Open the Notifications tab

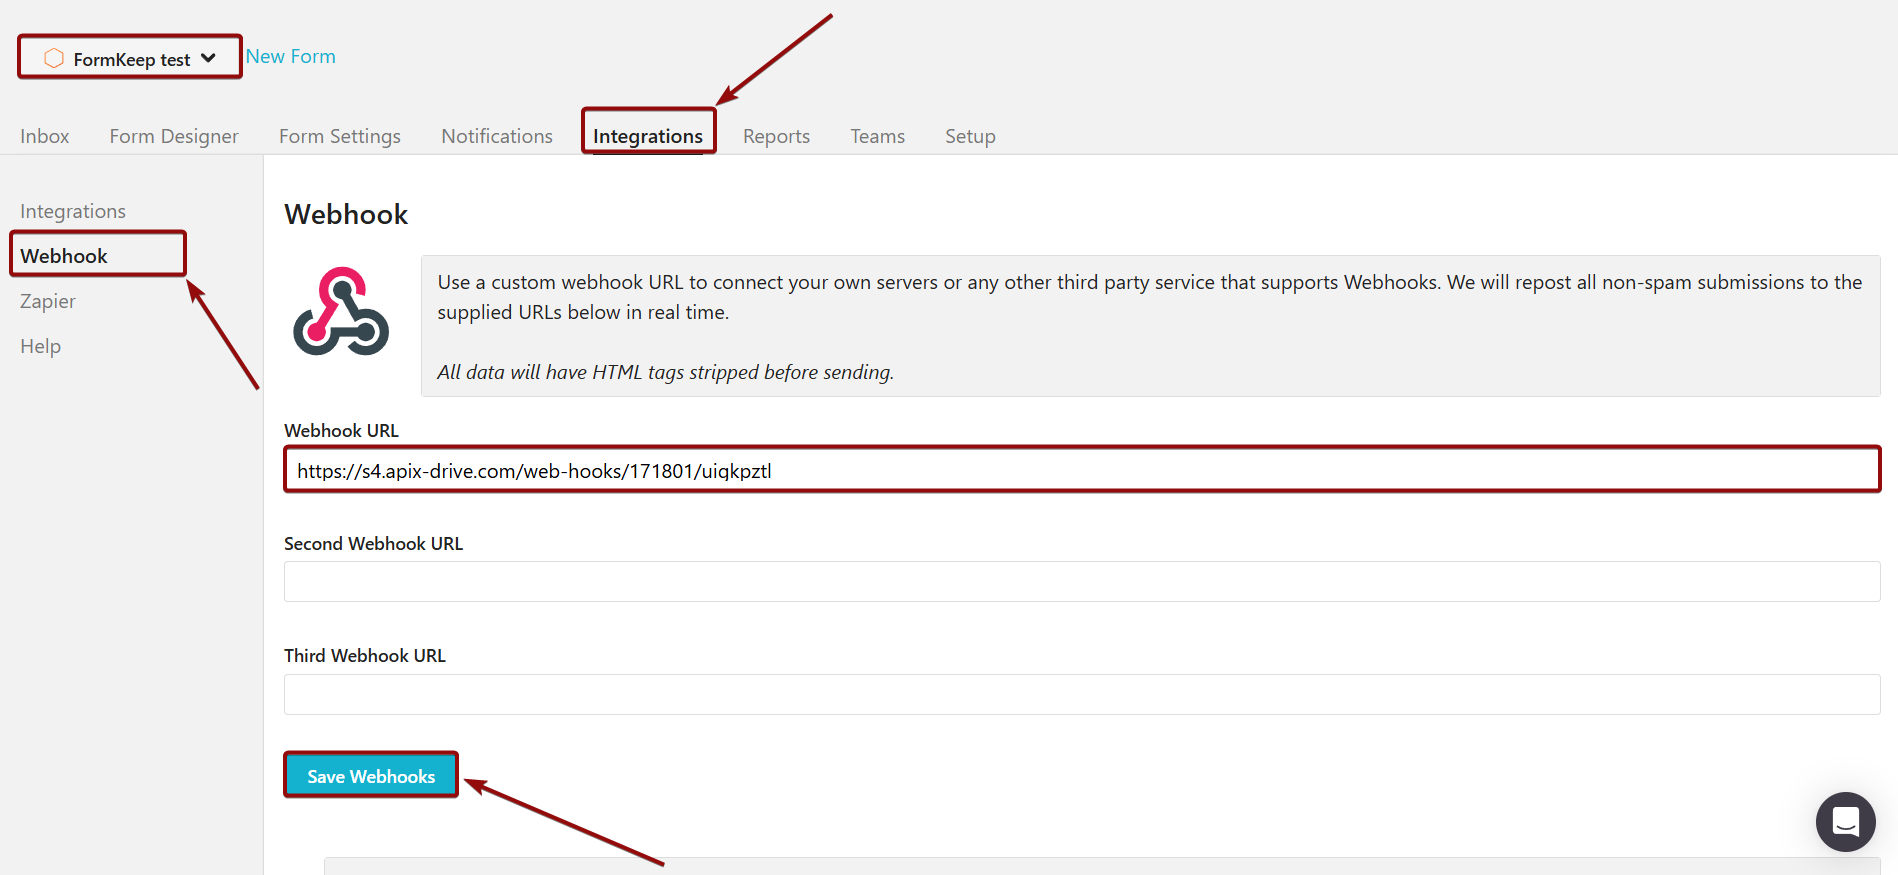click(x=497, y=136)
